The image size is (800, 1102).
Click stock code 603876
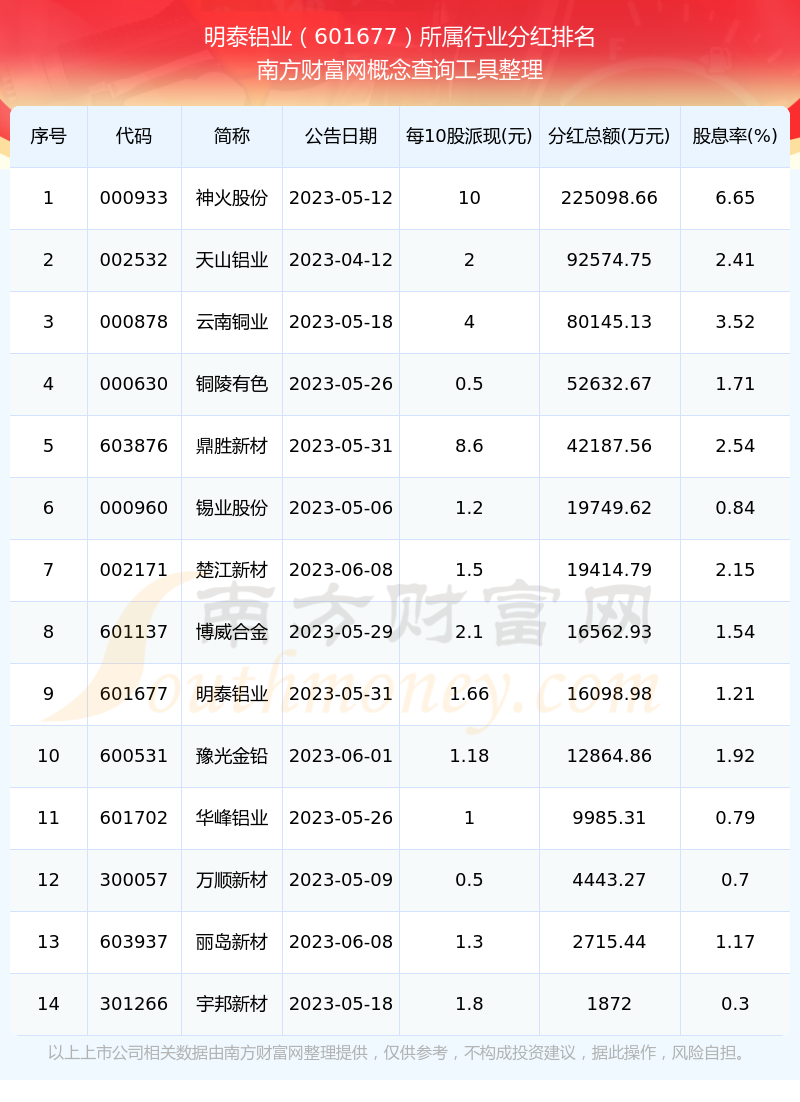pos(134,446)
